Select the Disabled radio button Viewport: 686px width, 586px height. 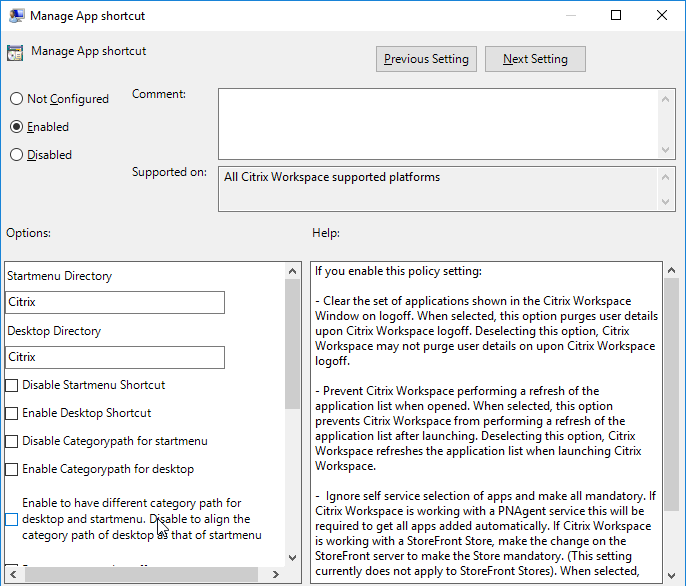16,155
